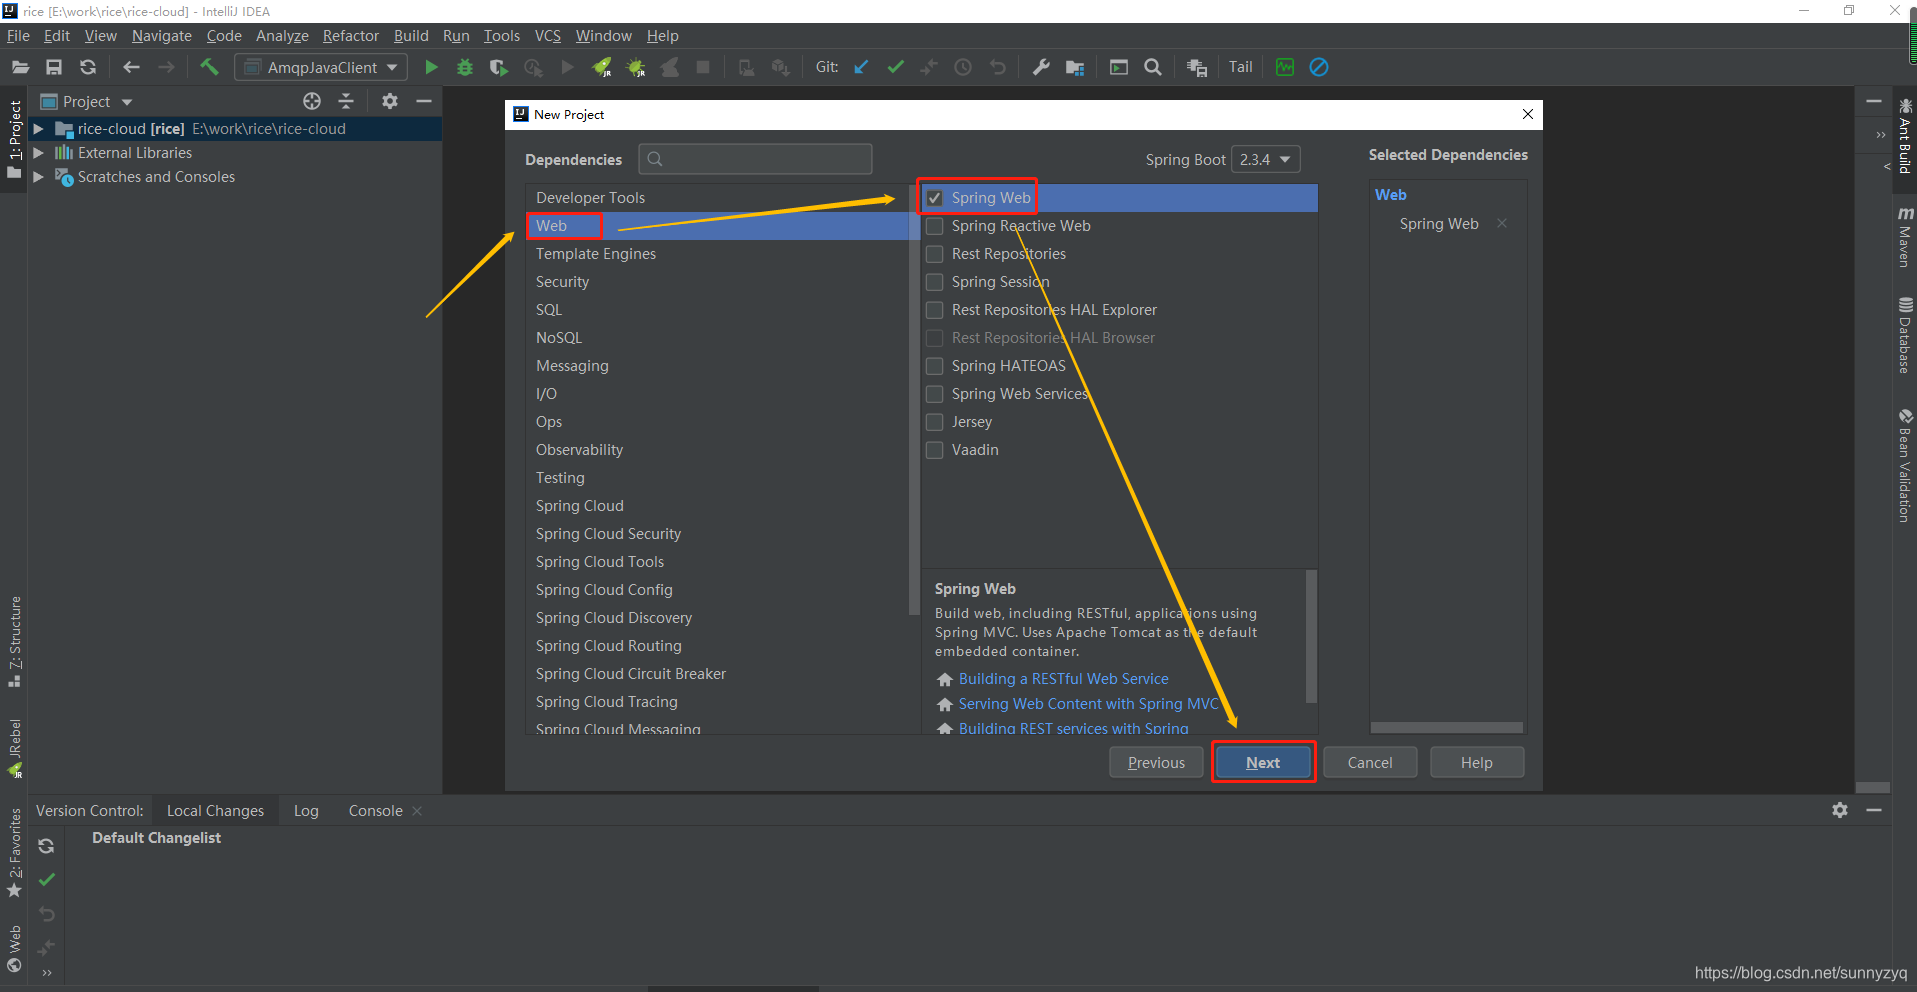Open Project Structure folder icon
1917x992 pixels.
(1075, 67)
